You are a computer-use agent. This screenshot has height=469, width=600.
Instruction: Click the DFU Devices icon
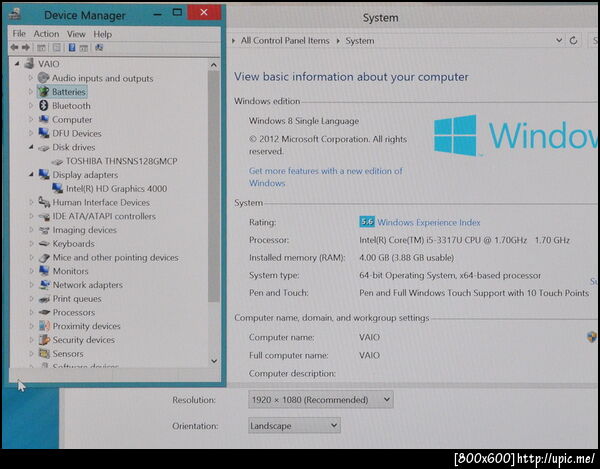click(x=44, y=133)
